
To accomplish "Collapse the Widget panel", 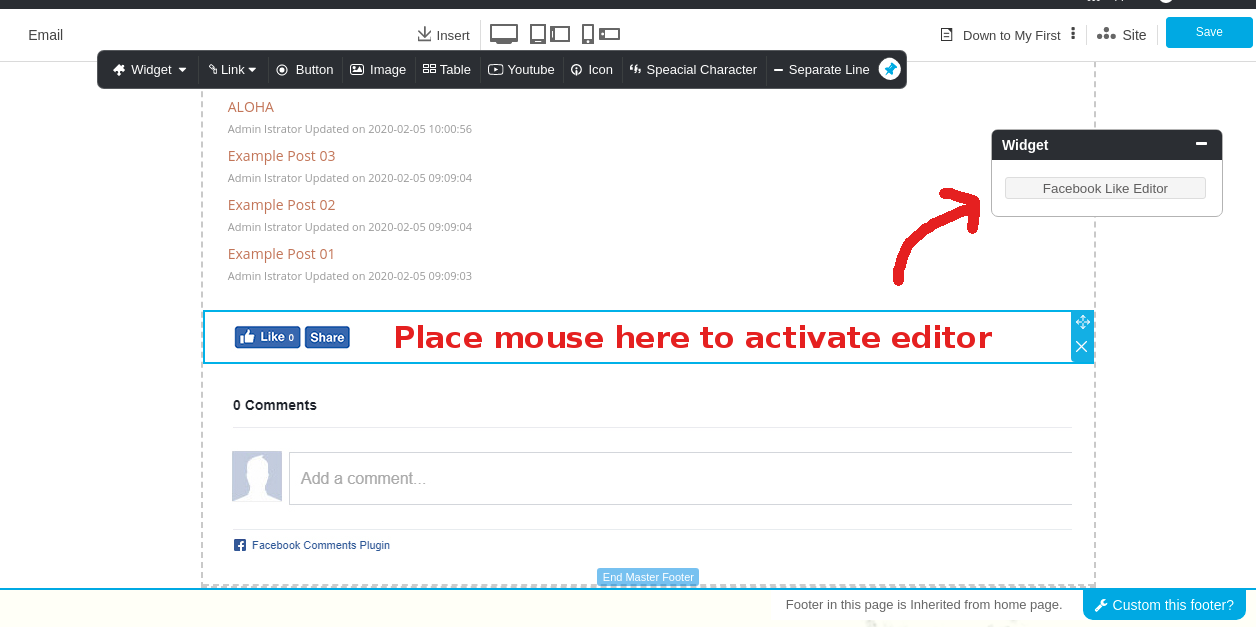I will coord(1201,144).
